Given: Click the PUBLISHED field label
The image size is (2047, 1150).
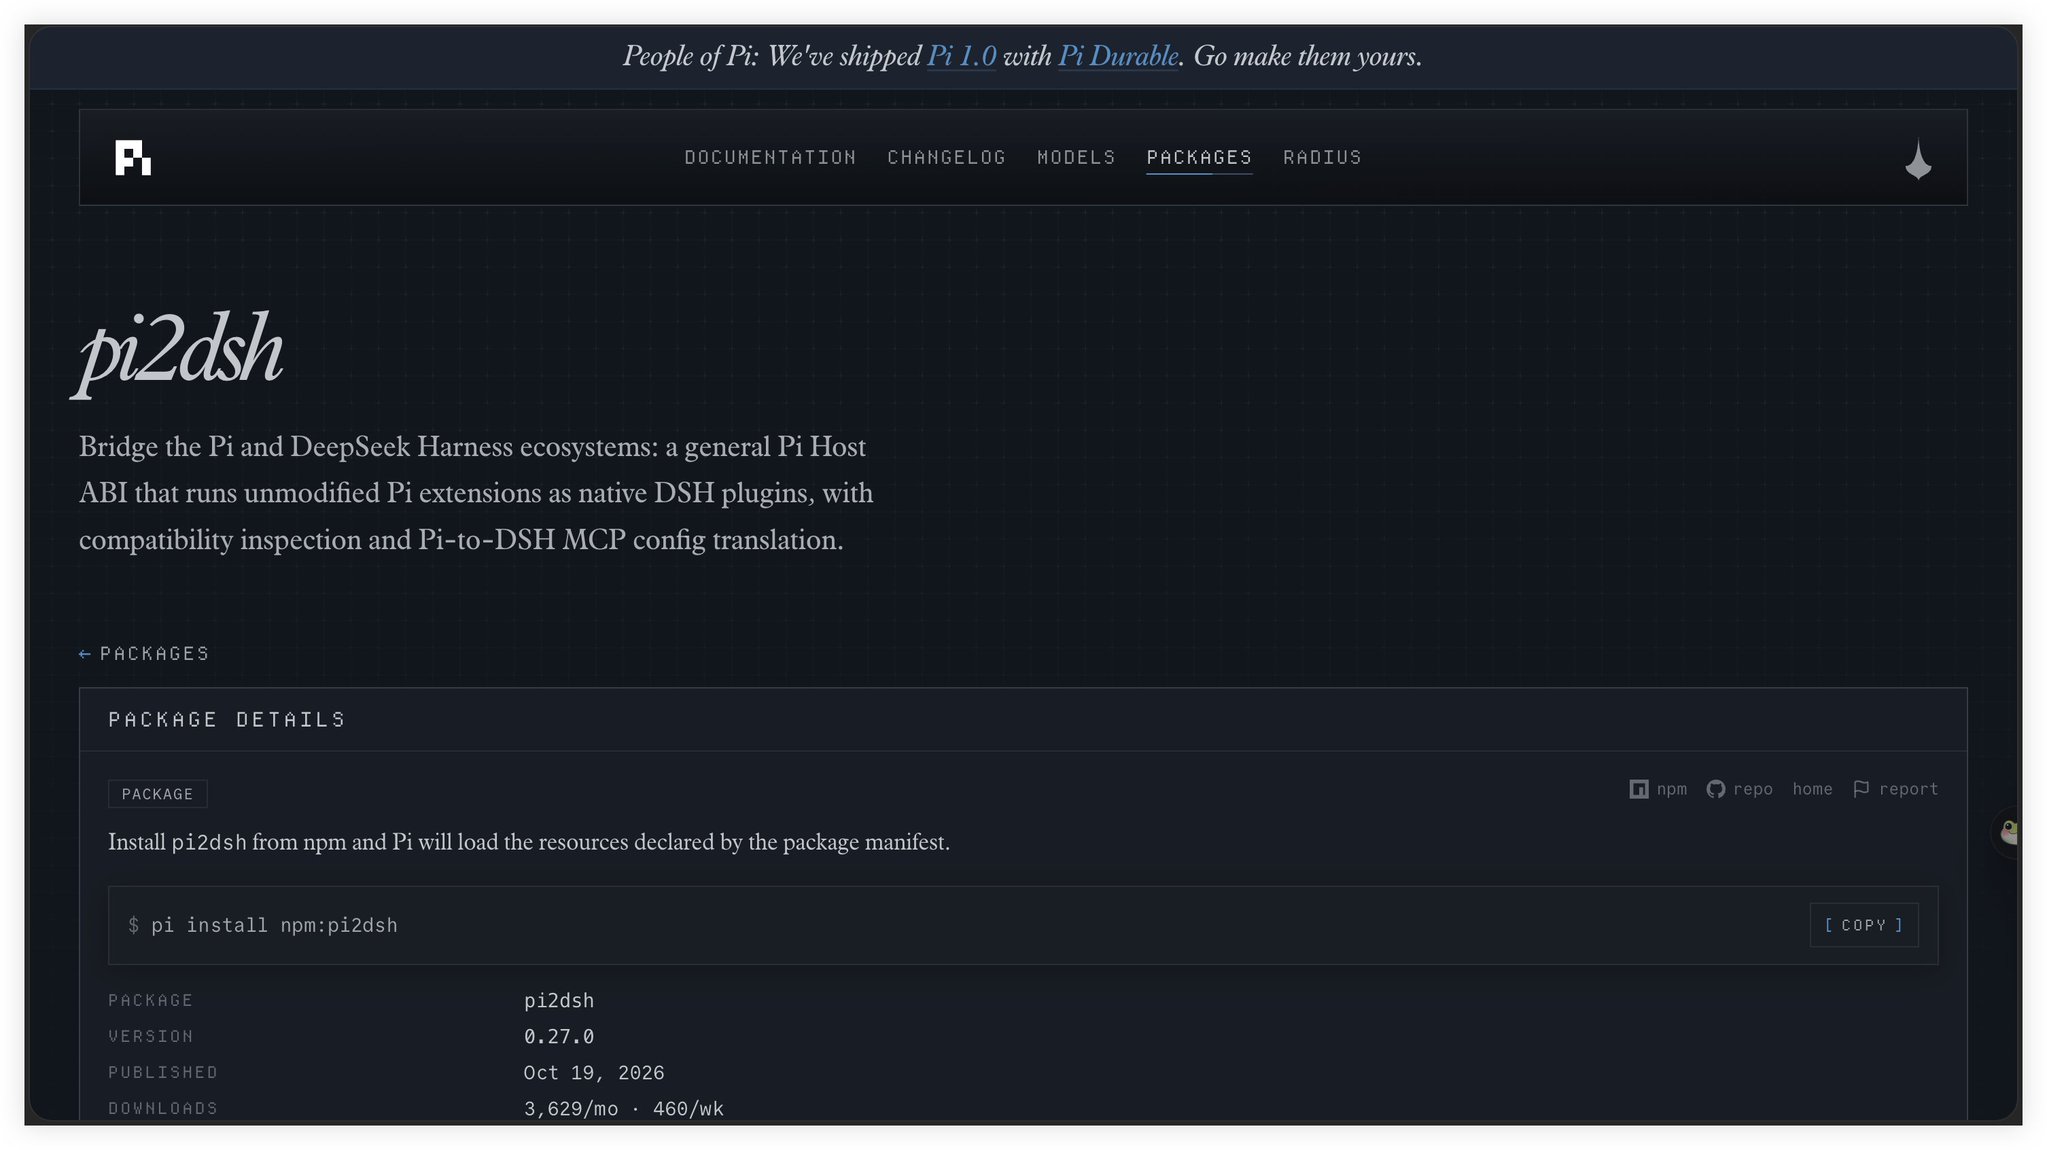Looking at the screenshot, I should coord(163,1073).
